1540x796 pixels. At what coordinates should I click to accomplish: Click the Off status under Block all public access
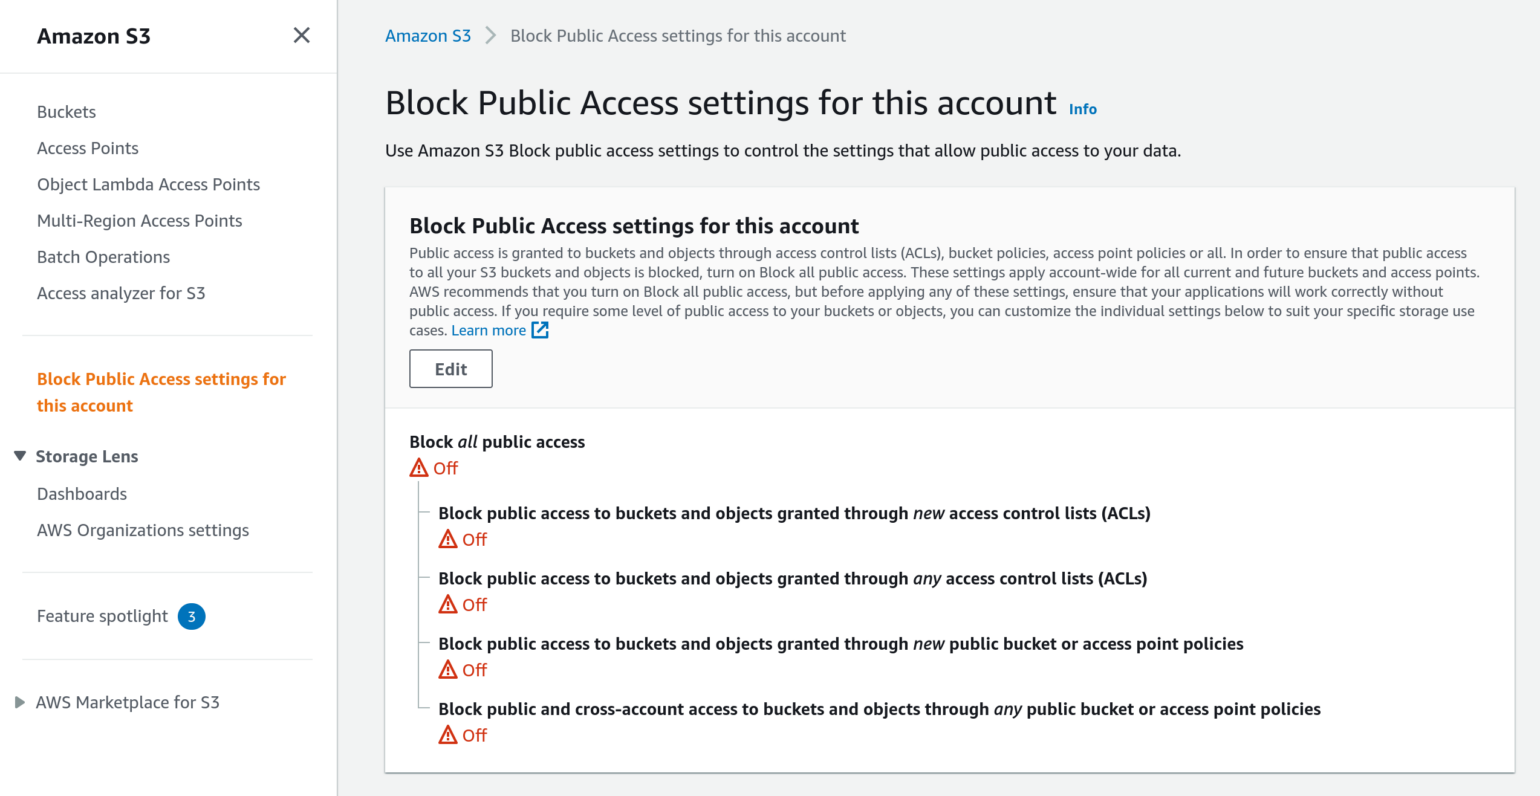pyautogui.click(x=445, y=468)
